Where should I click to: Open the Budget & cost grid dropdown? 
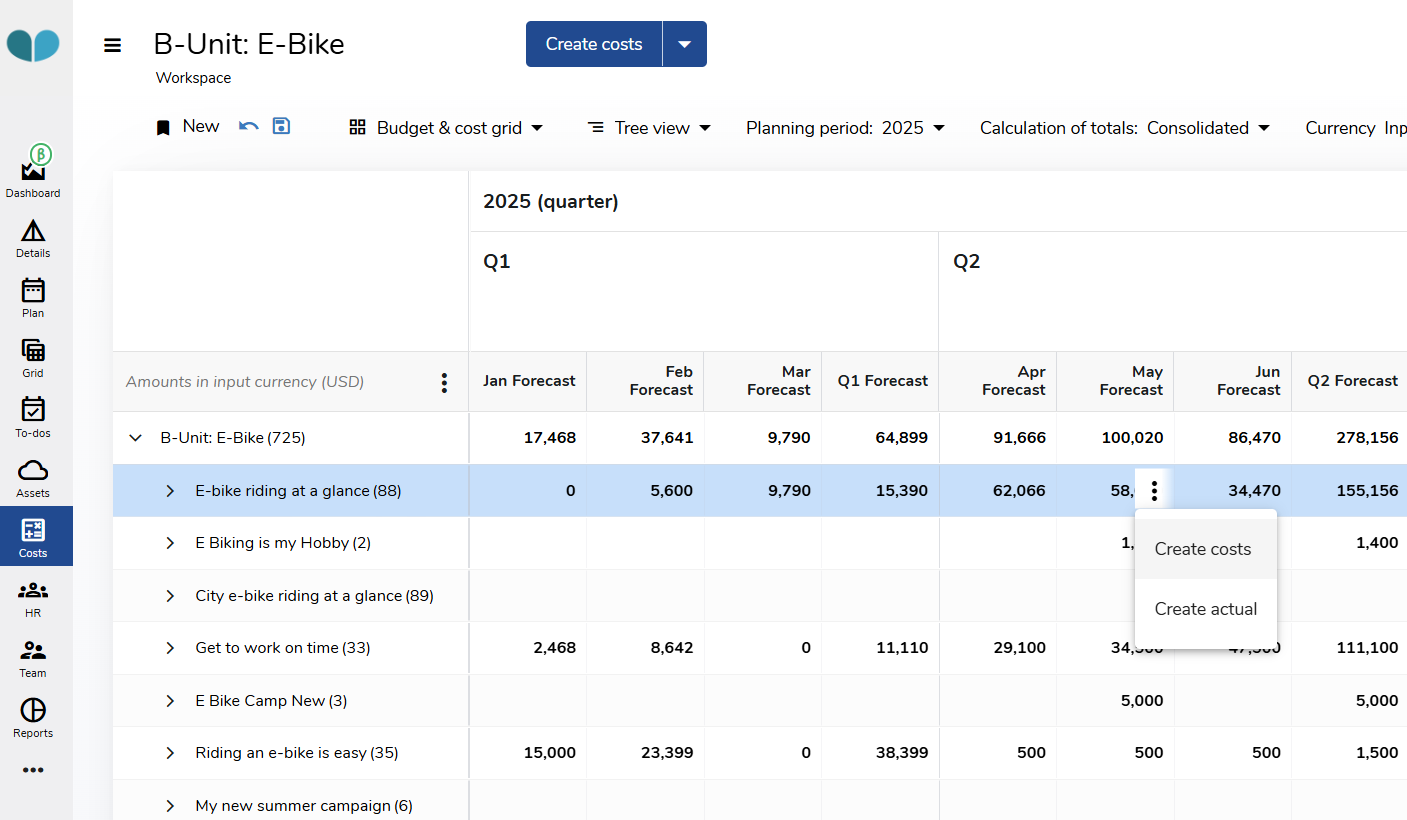coord(446,128)
